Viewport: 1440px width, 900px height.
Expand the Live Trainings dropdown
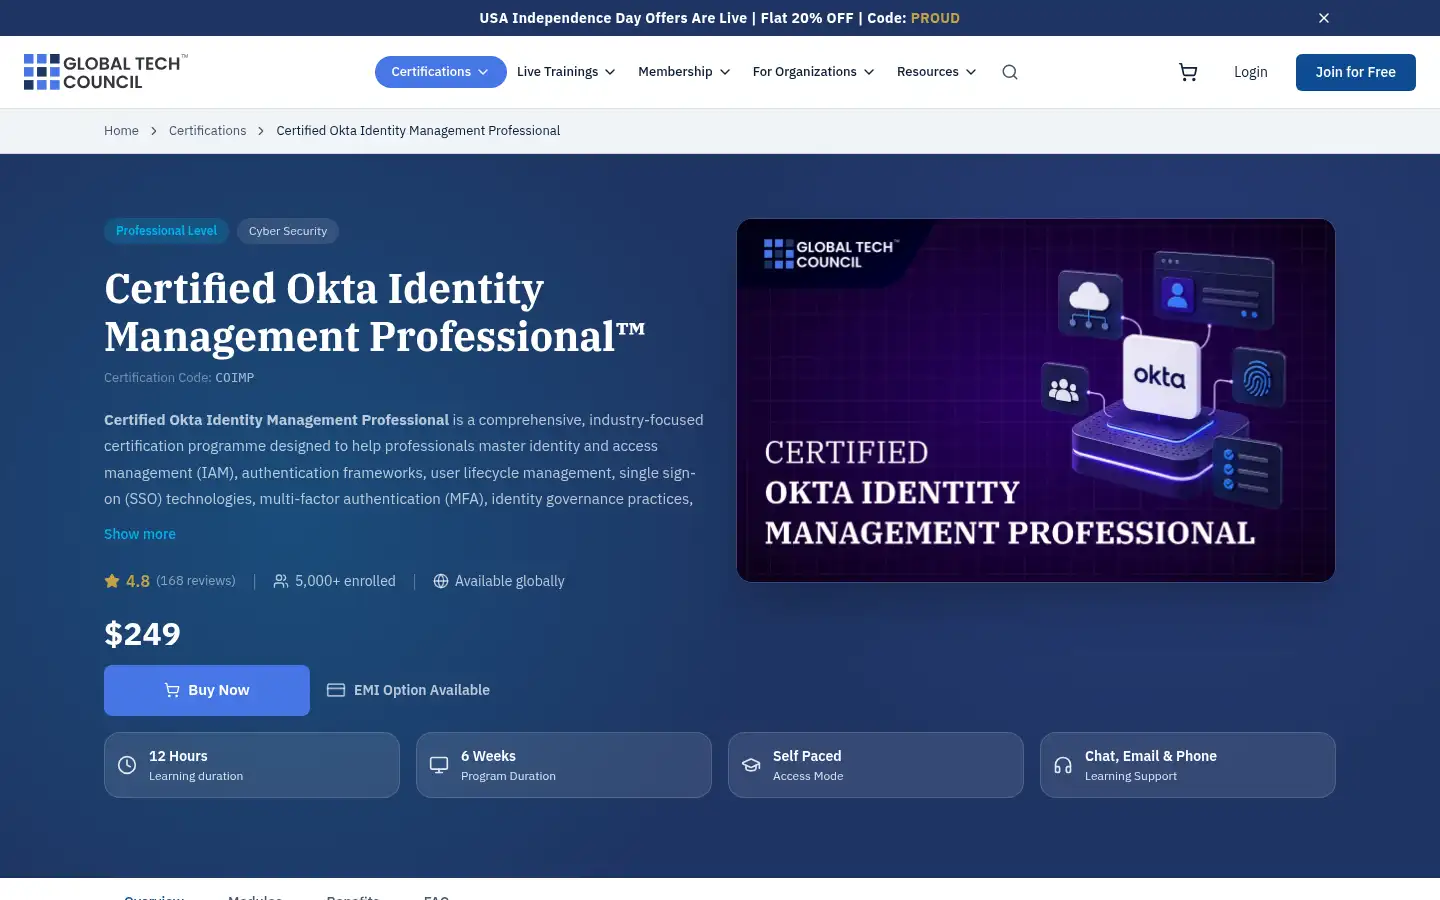566,72
